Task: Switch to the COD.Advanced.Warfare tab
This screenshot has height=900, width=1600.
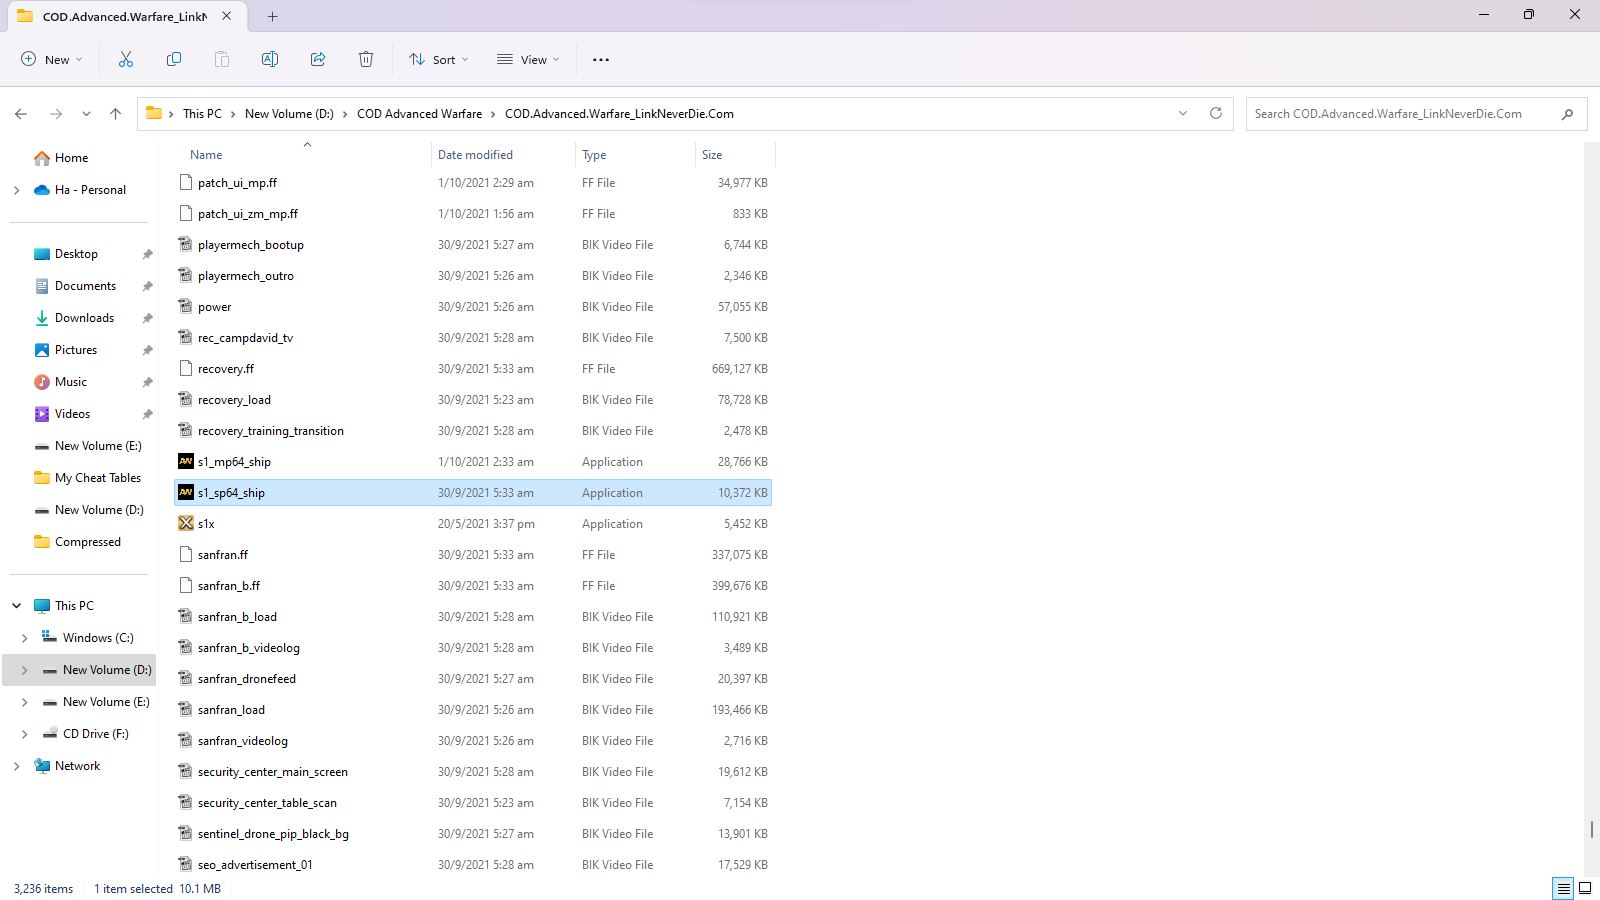Action: point(120,16)
